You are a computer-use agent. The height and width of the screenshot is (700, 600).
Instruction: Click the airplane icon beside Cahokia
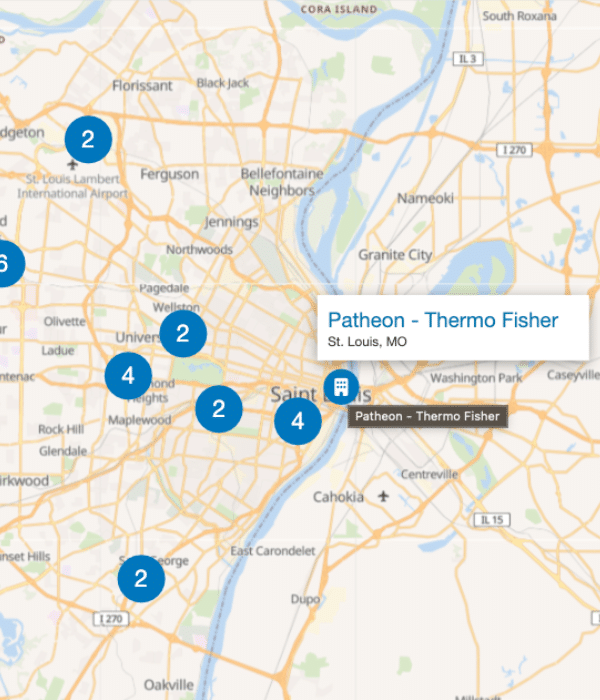tap(383, 496)
